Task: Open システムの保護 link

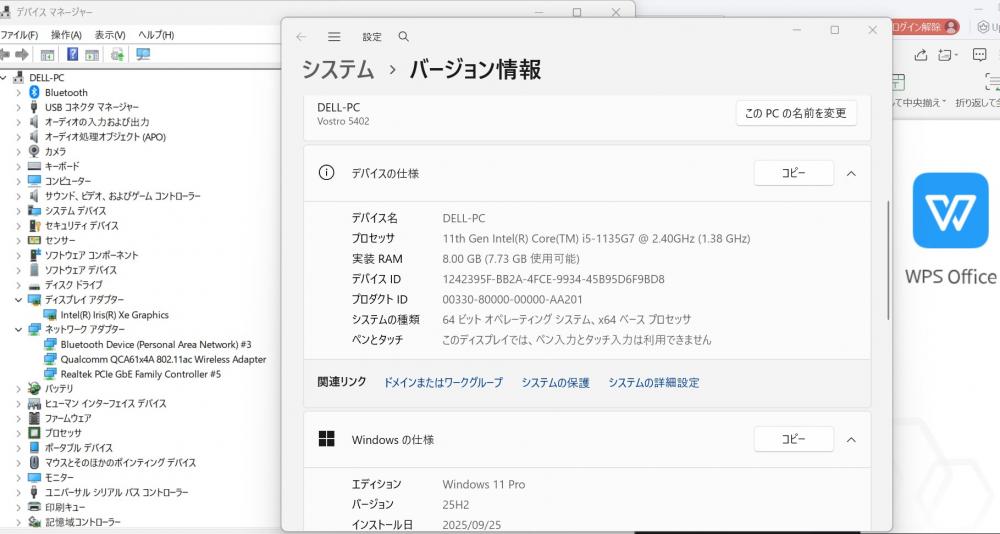Action: click(x=555, y=383)
